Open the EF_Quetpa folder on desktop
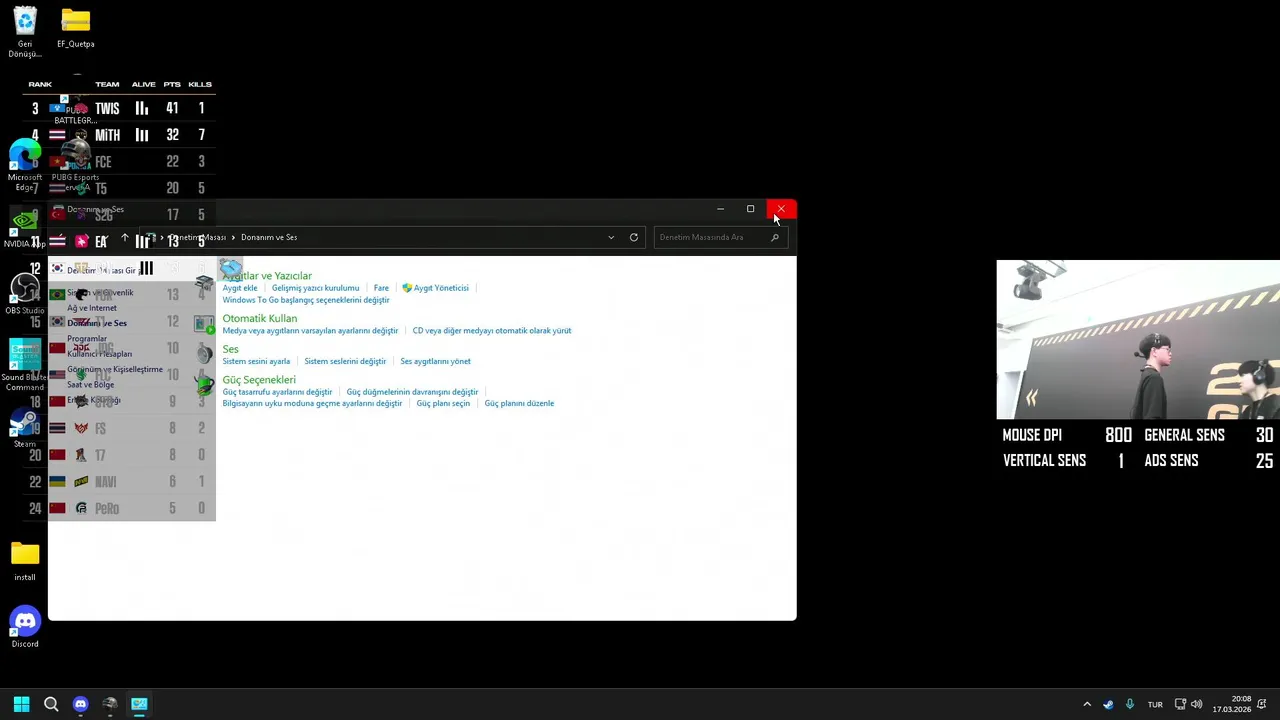The height and width of the screenshot is (720, 1280). (75, 29)
